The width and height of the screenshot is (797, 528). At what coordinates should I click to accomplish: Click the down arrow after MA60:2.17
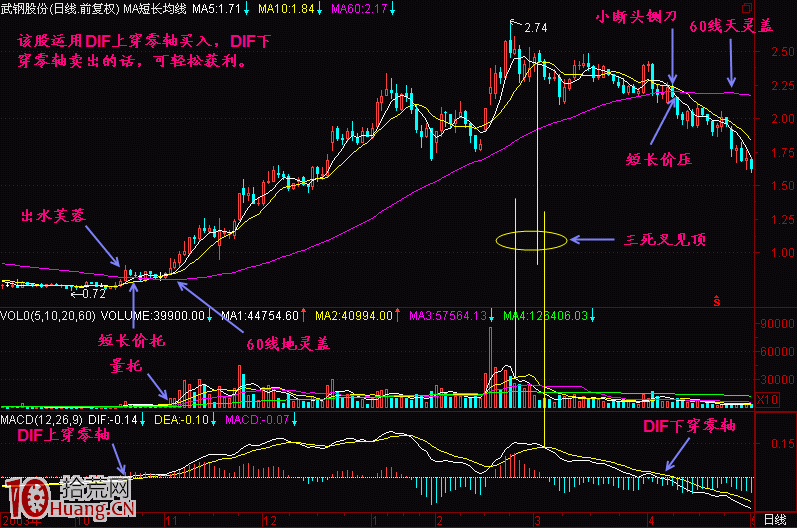tap(392, 9)
